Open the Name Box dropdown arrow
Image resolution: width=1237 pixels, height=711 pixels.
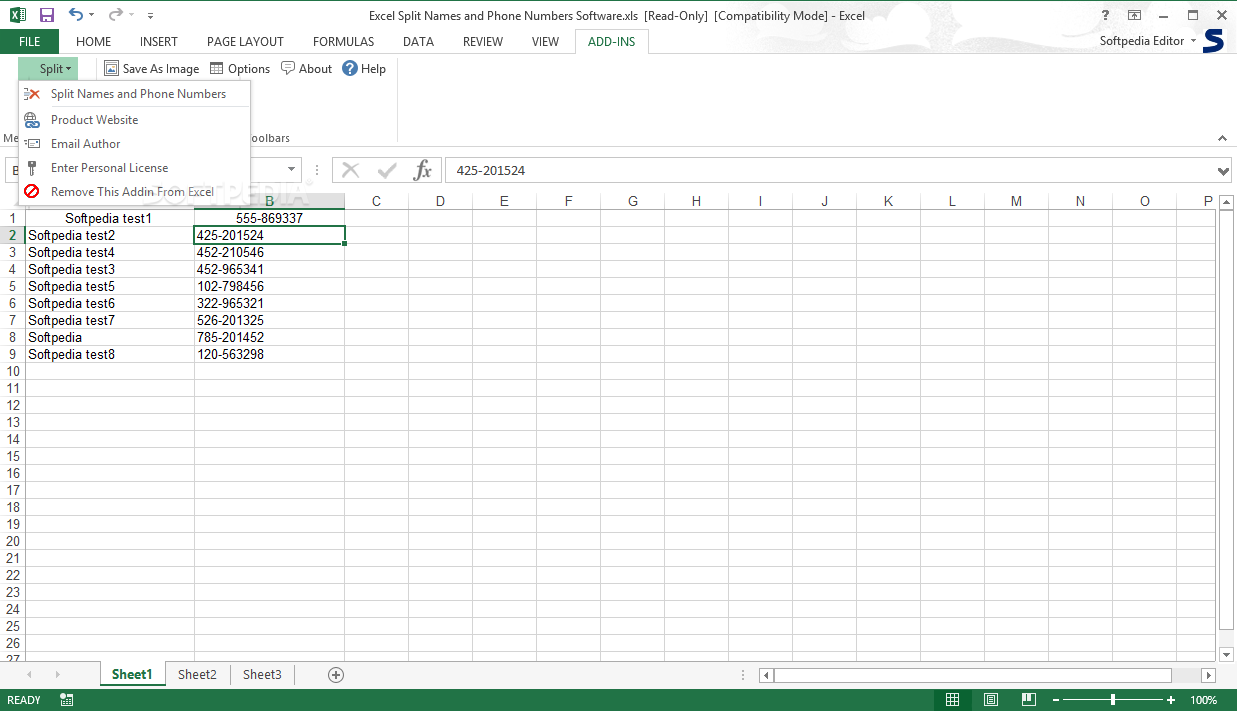tap(292, 171)
